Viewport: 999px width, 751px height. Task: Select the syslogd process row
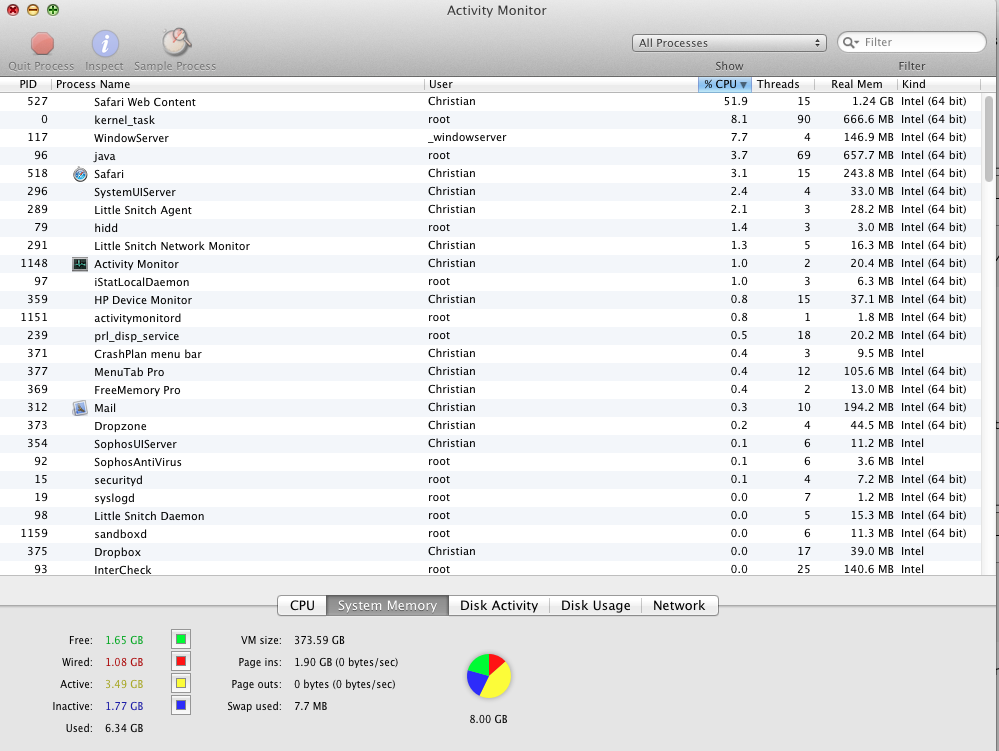click(491, 497)
